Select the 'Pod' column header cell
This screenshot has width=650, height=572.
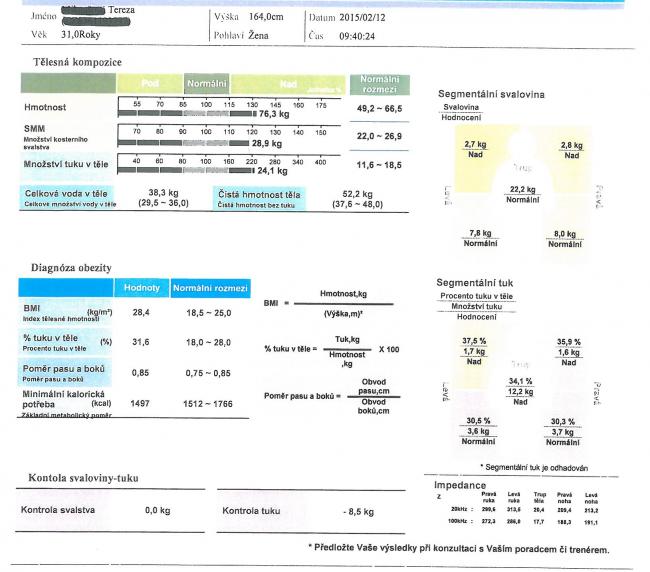click(x=150, y=83)
